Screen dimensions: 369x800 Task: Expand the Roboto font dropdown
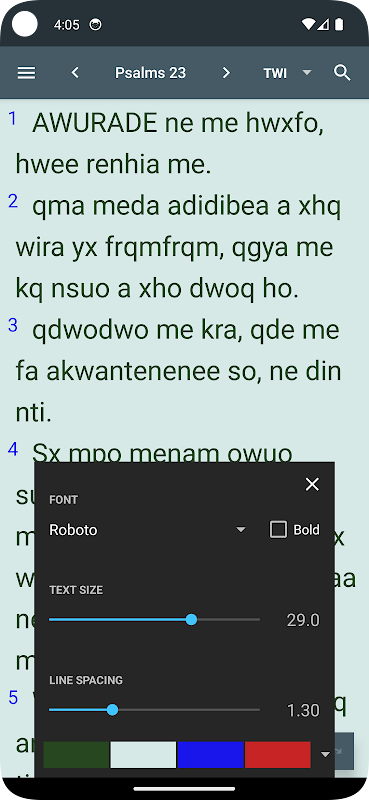coord(147,530)
